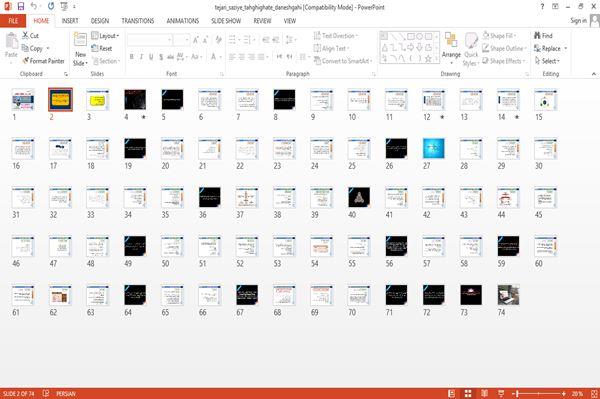Select slide thumbnail 40
The width and height of the screenshot is (600, 399).
[x=359, y=197]
